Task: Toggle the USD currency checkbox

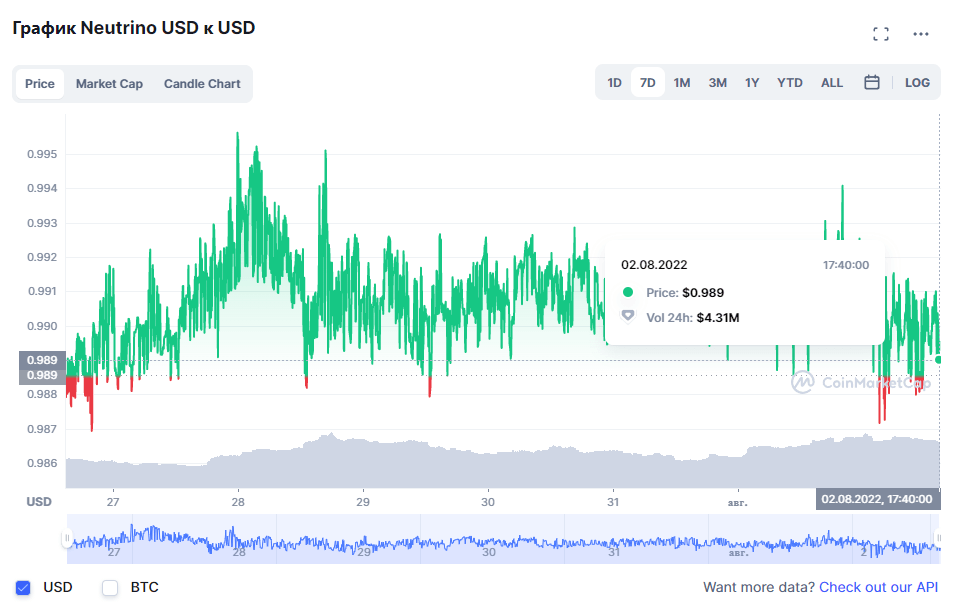Action: pos(24,588)
